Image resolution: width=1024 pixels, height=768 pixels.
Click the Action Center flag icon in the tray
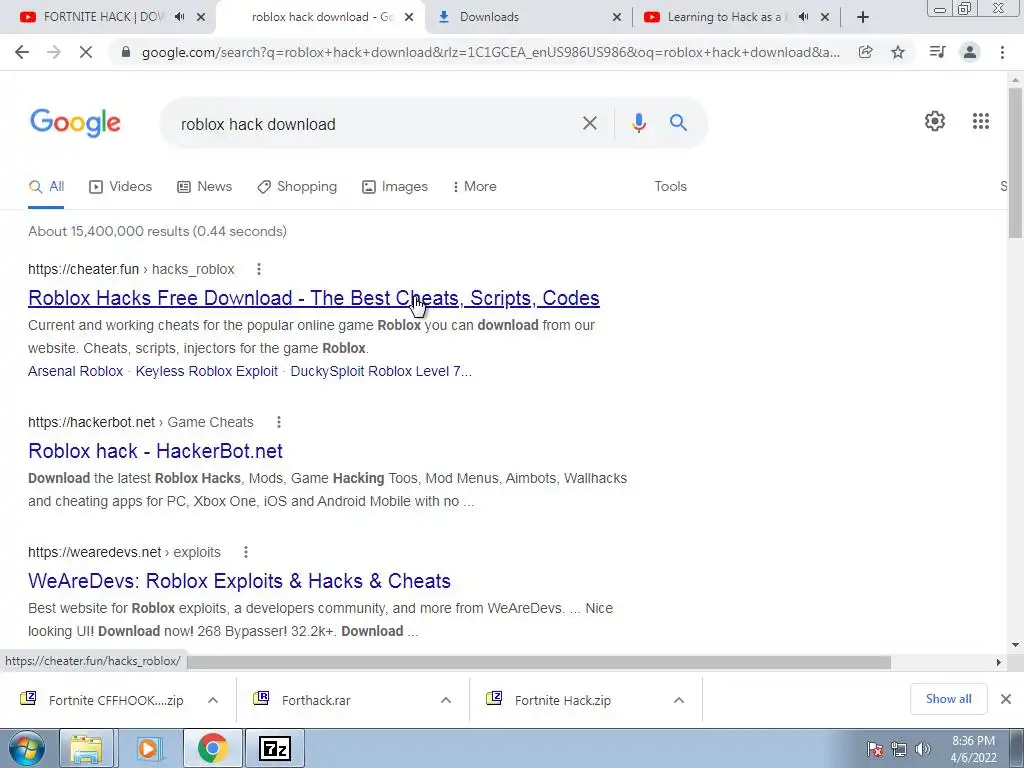pyautogui.click(x=875, y=749)
